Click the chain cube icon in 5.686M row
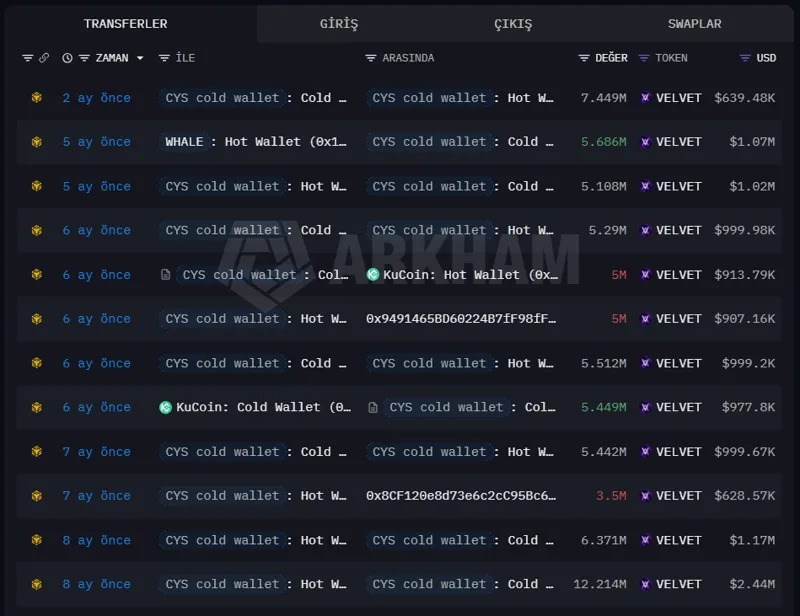800x616 pixels. click(x=37, y=142)
